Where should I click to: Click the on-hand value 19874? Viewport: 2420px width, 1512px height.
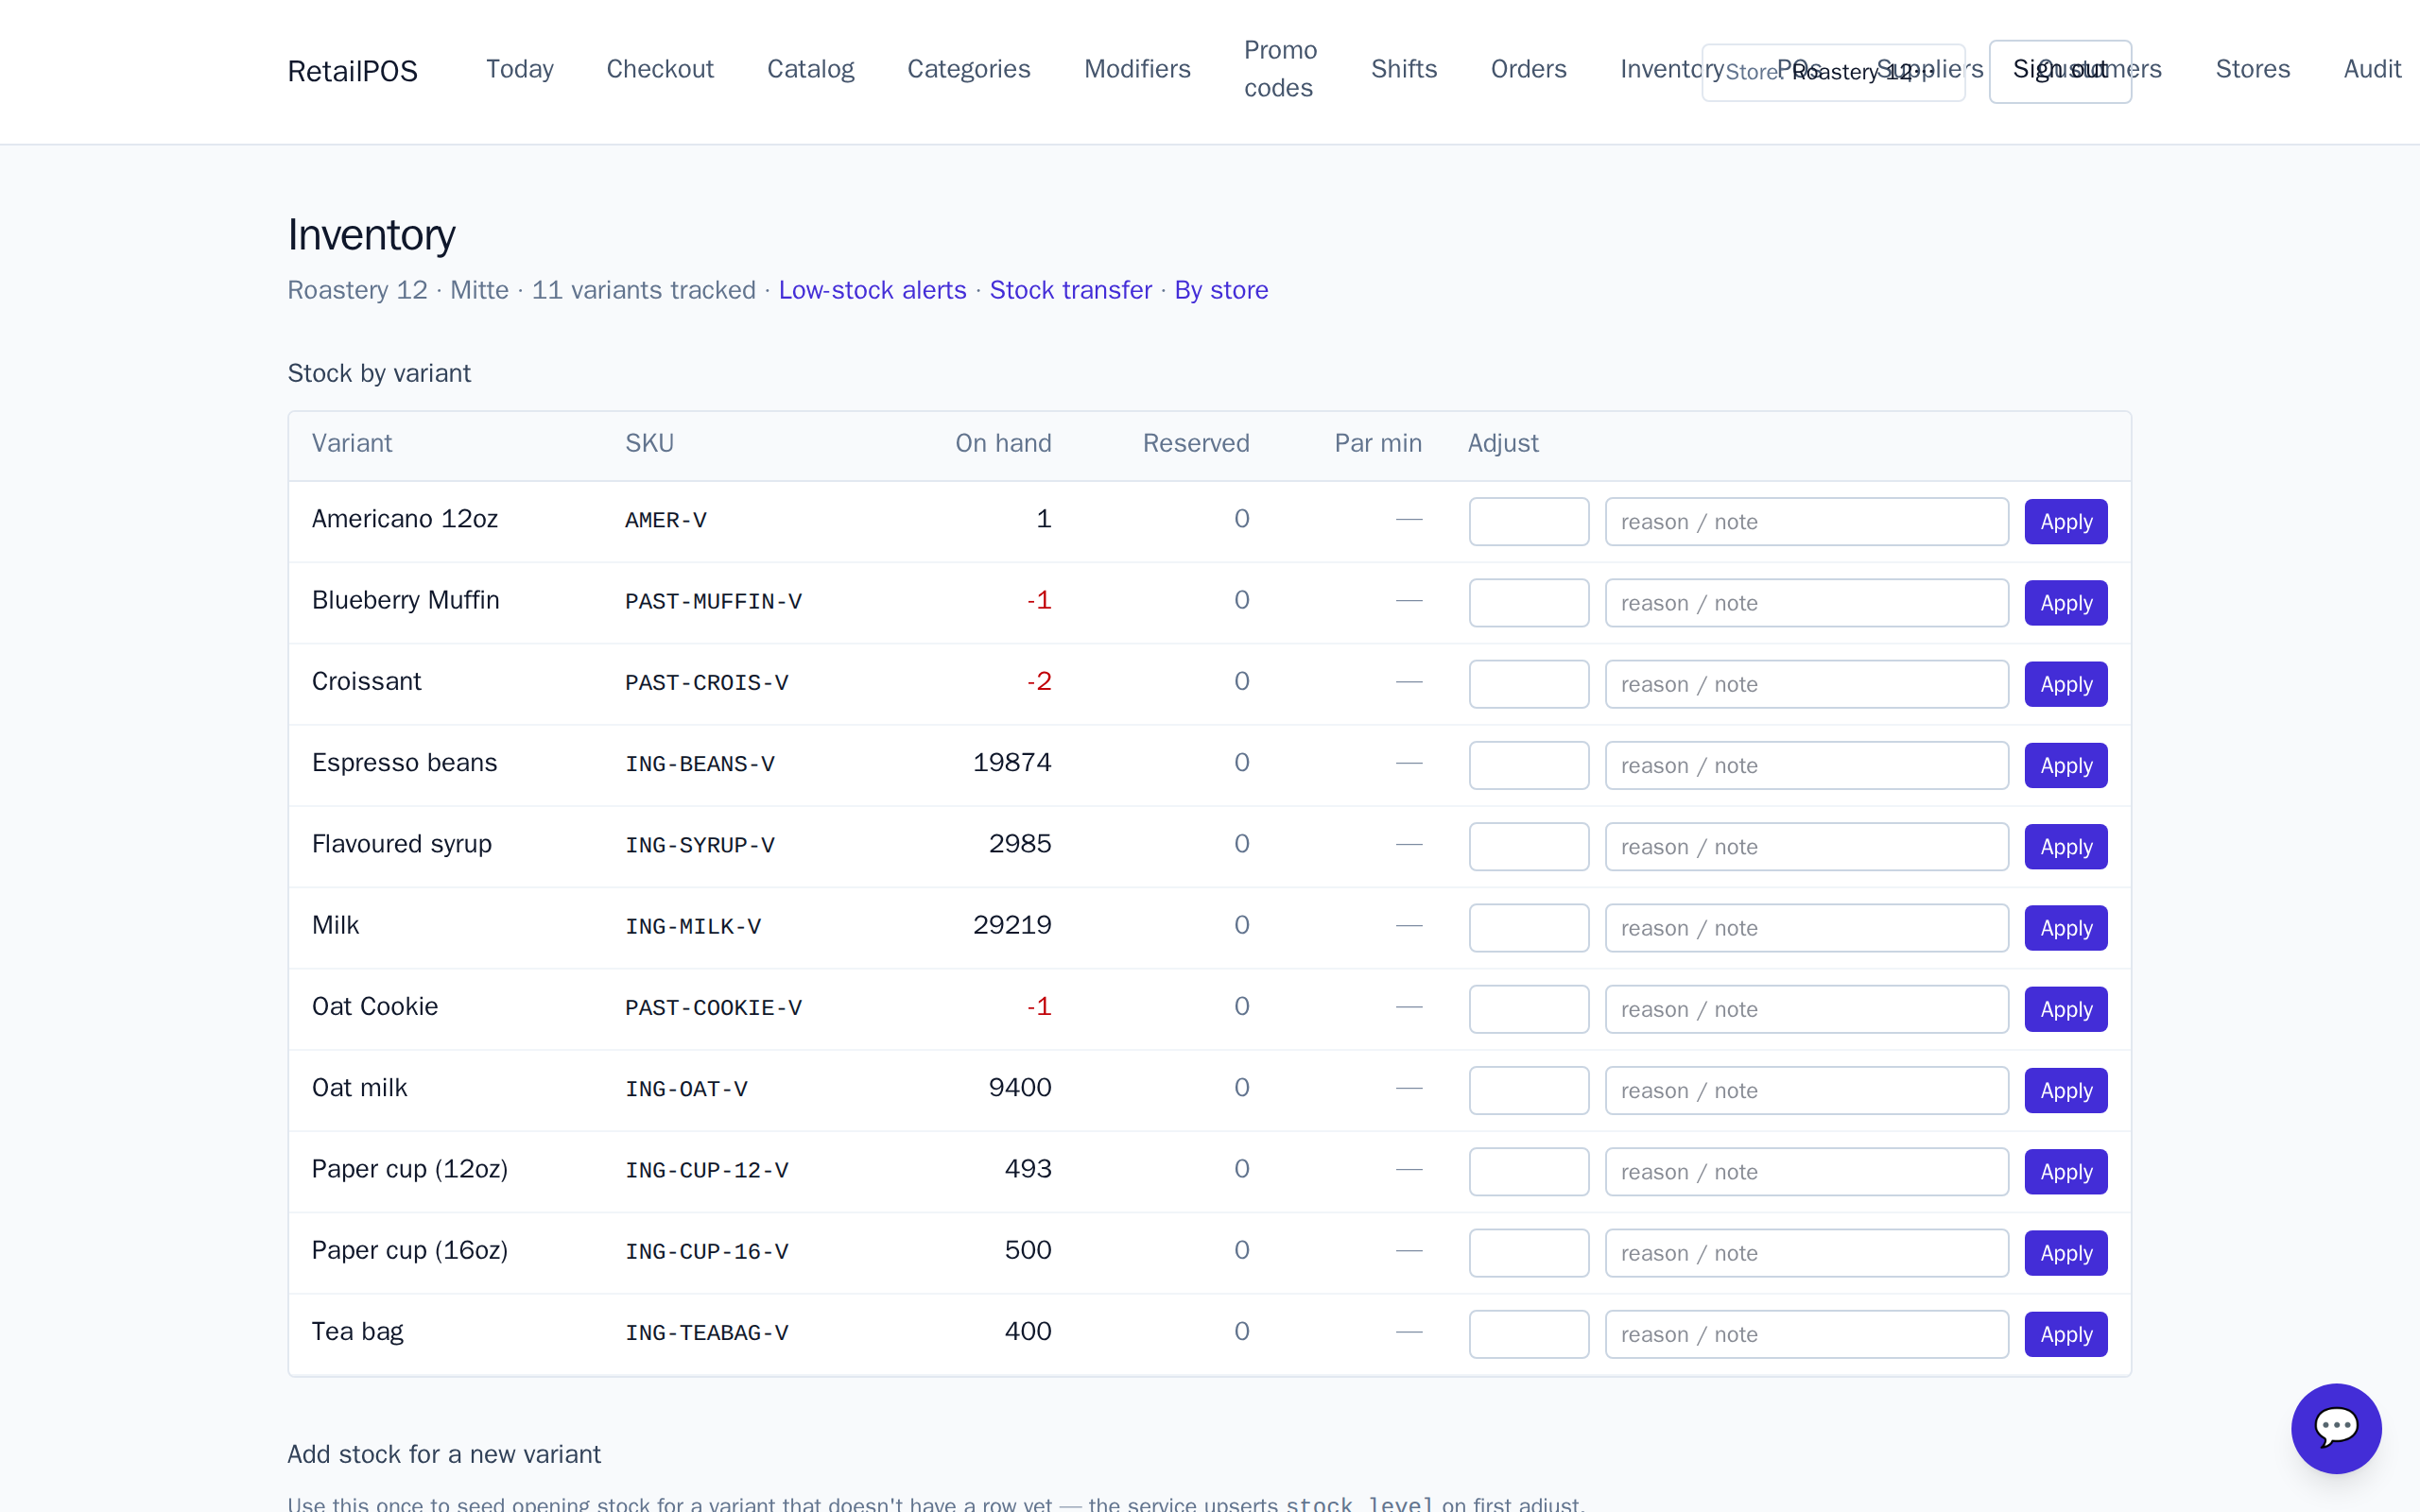point(1011,763)
